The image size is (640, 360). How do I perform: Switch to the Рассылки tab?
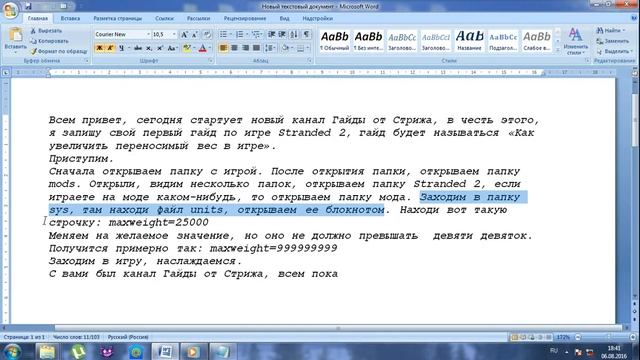coord(198,18)
